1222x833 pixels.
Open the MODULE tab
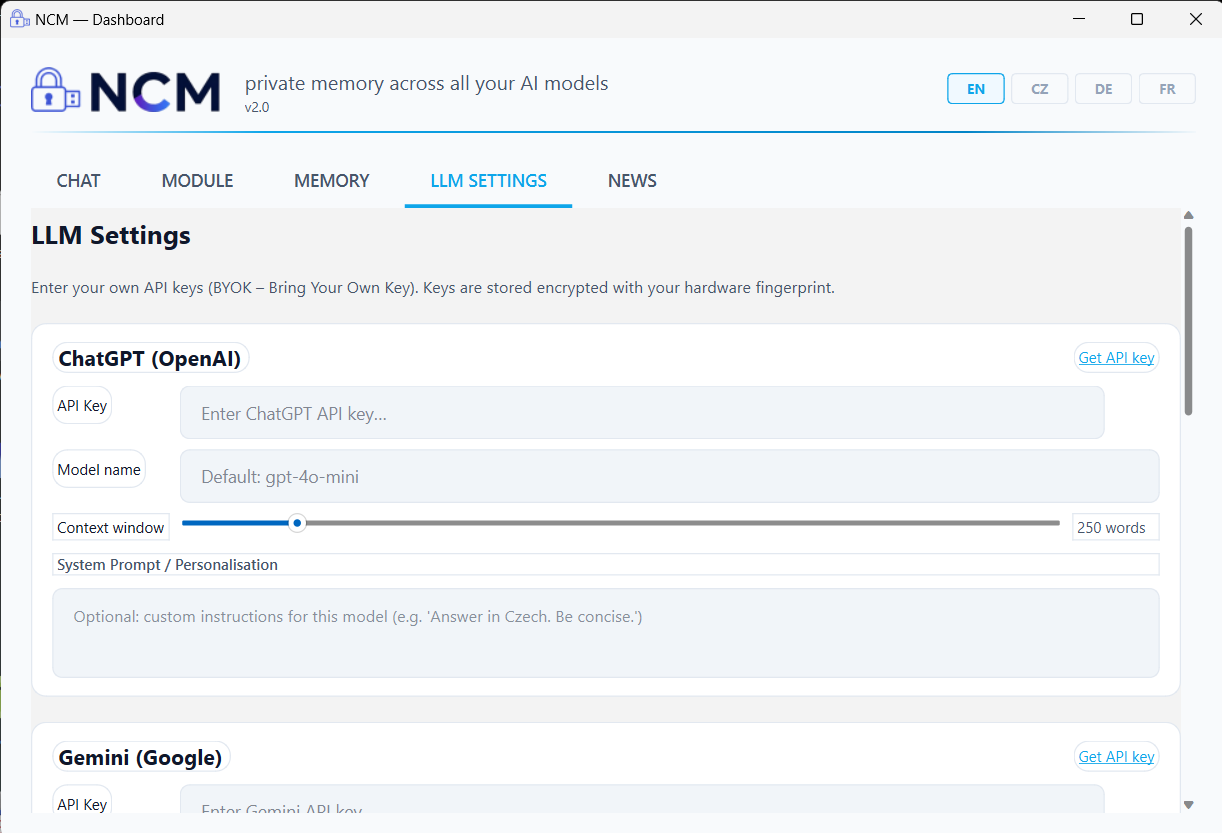(197, 181)
